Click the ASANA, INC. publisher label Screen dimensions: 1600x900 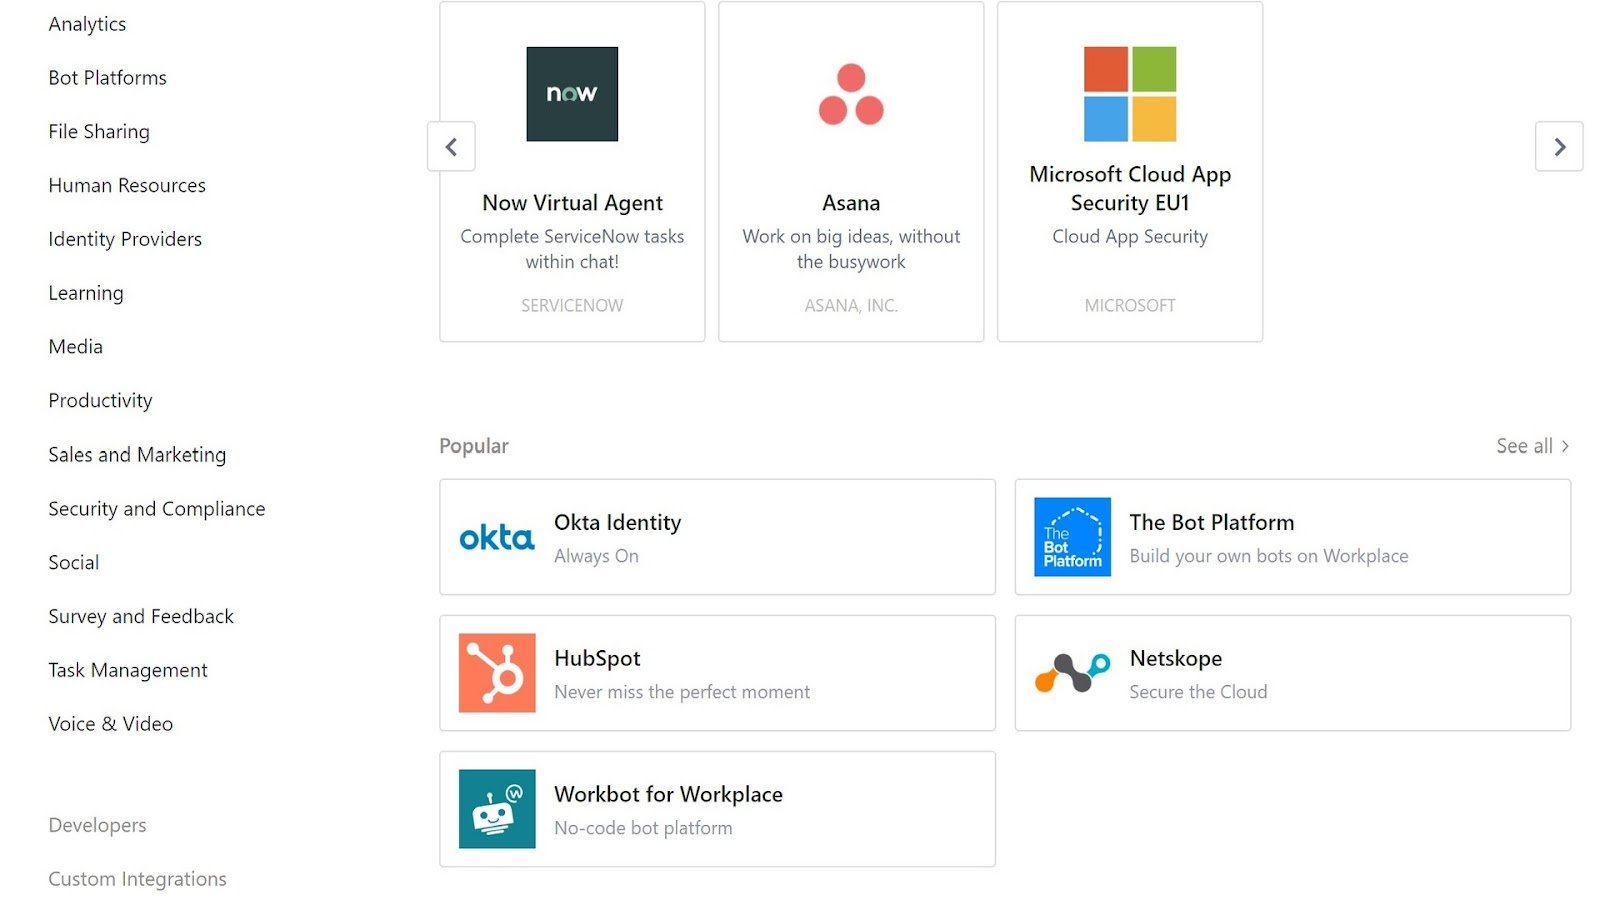[851, 306]
